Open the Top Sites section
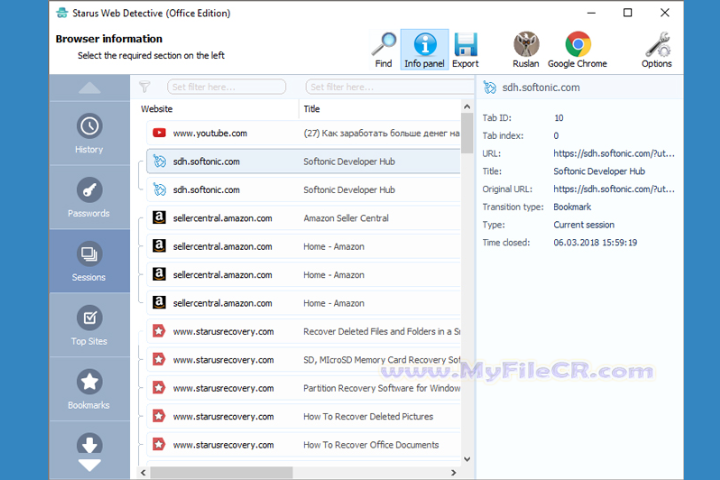Viewport: 720px width, 480px height. coord(89,325)
